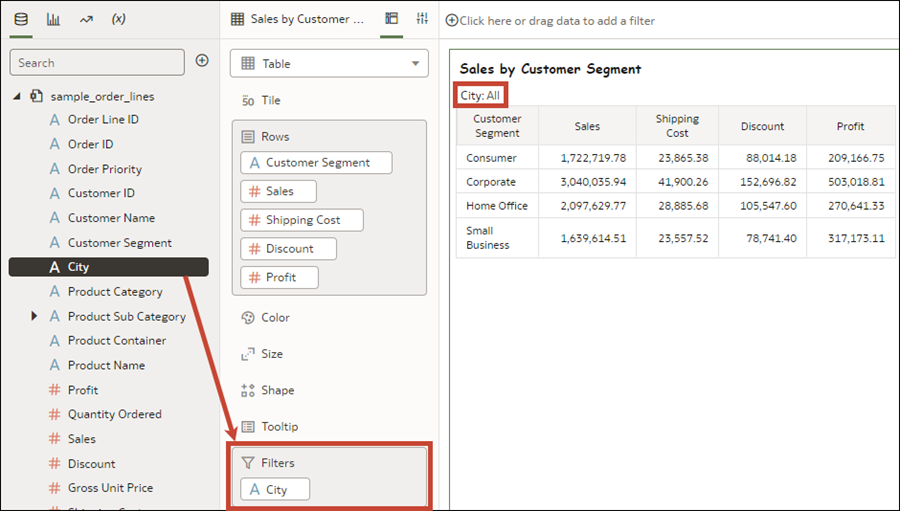Select the Grammar panel layout icon
Viewport: 900px width, 511px height.
[391, 19]
